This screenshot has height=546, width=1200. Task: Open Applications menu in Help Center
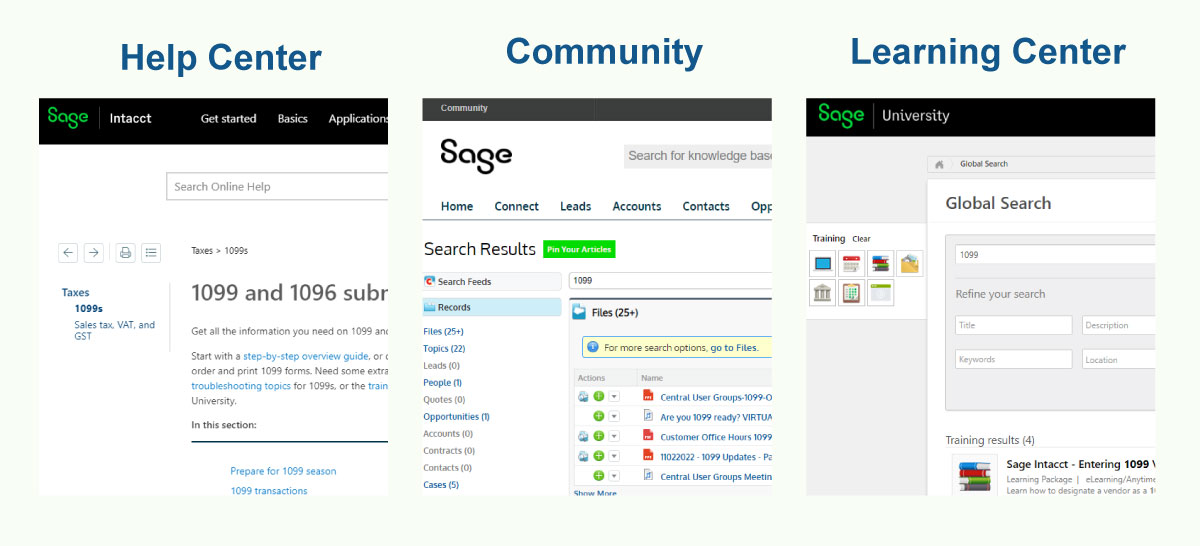(x=358, y=118)
